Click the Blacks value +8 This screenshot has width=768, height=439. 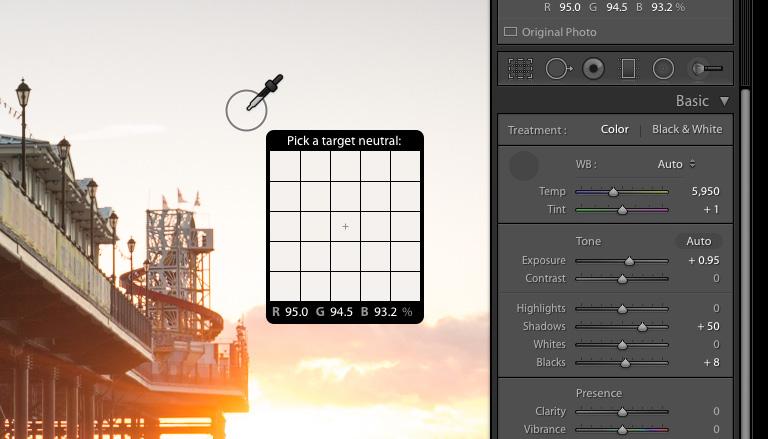click(x=712, y=363)
